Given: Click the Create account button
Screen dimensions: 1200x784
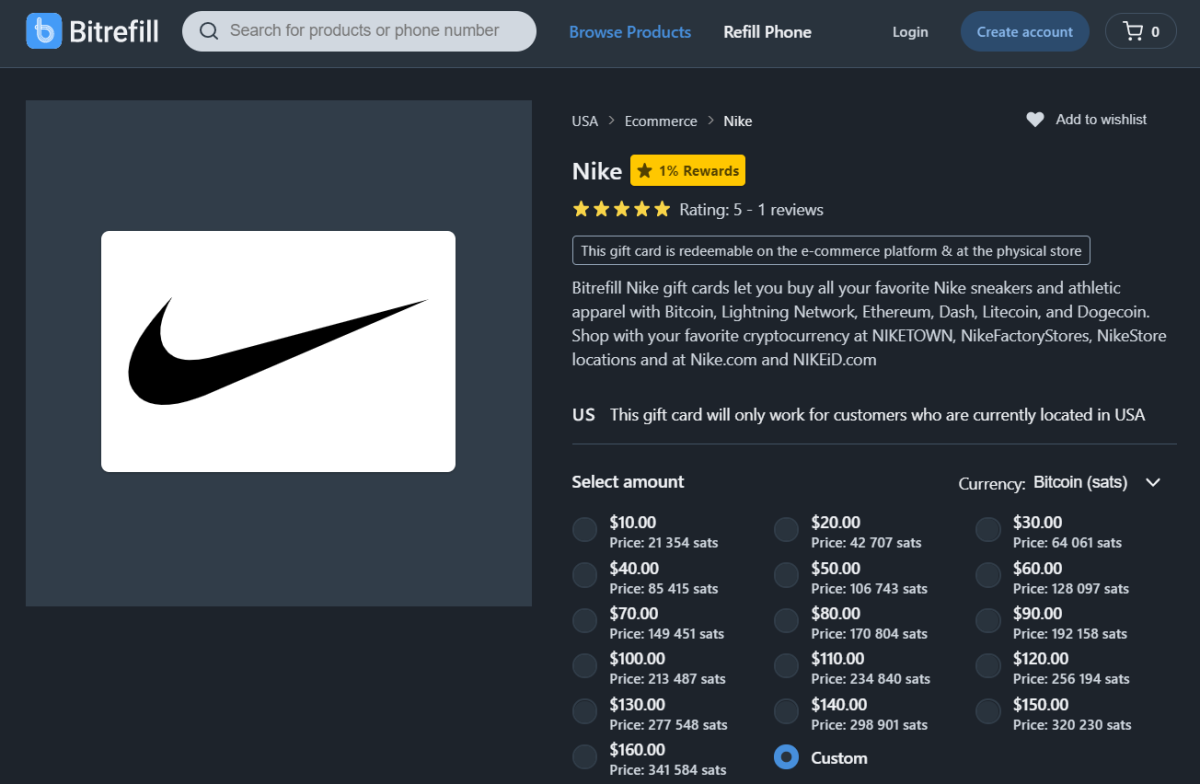Looking at the screenshot, I should pyautogui.click(x=1024, y=31).
